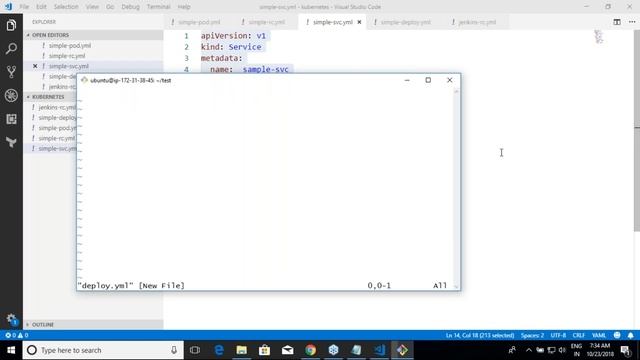This screenshot has height=360, width=640.
Task: Open the Debug menu
Action: click(x=130, y=7)
